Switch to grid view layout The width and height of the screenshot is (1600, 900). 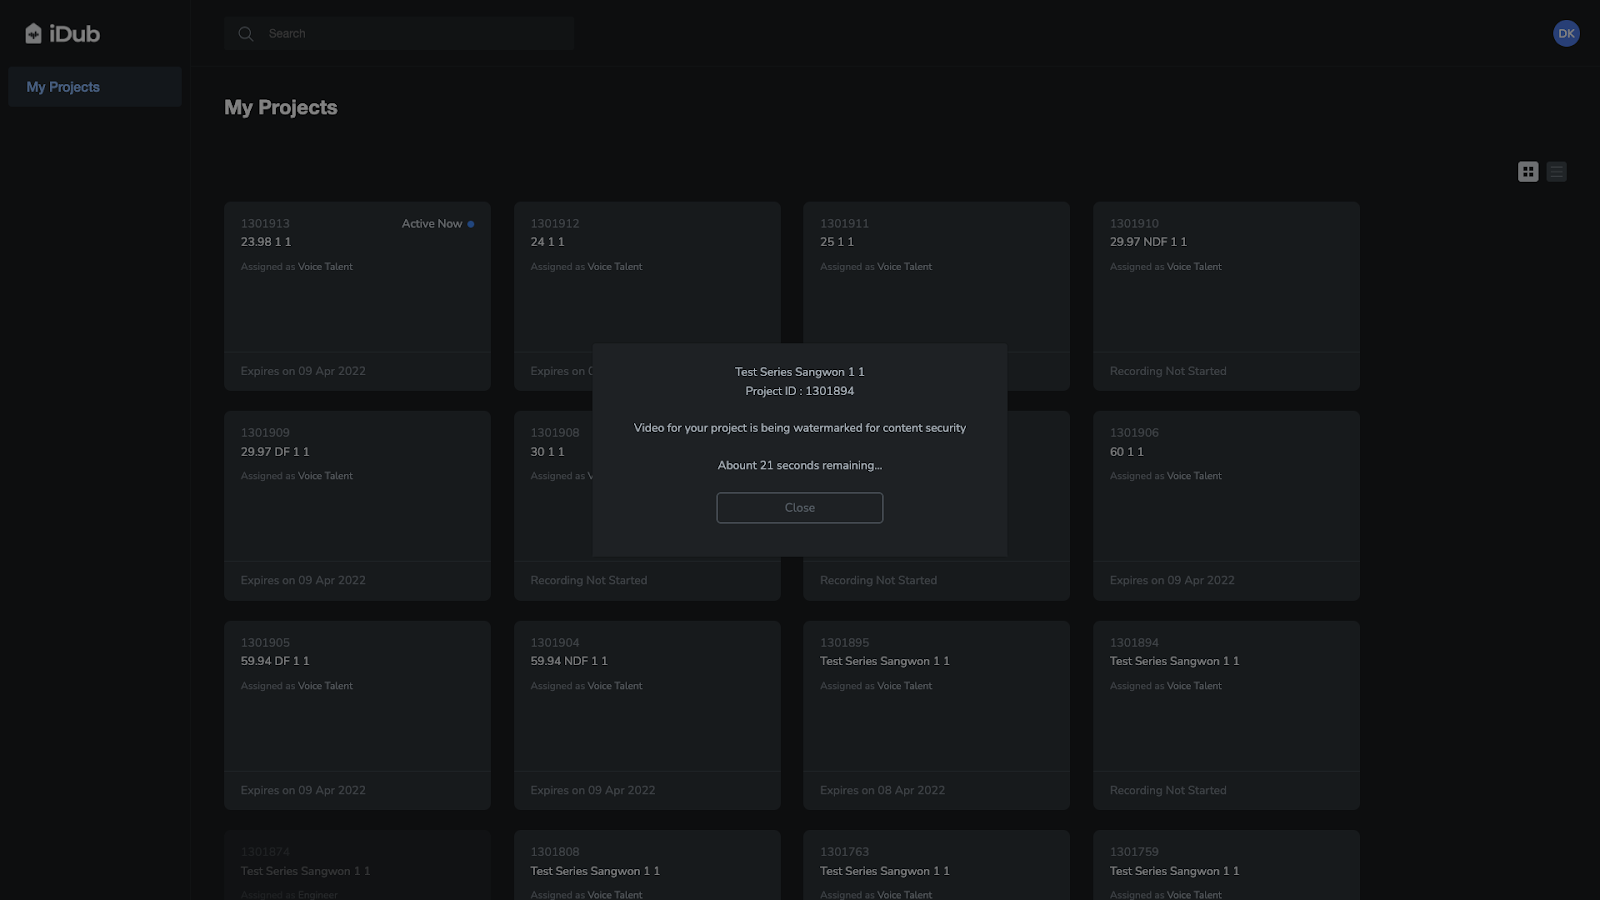click(x=1528, y=172)
